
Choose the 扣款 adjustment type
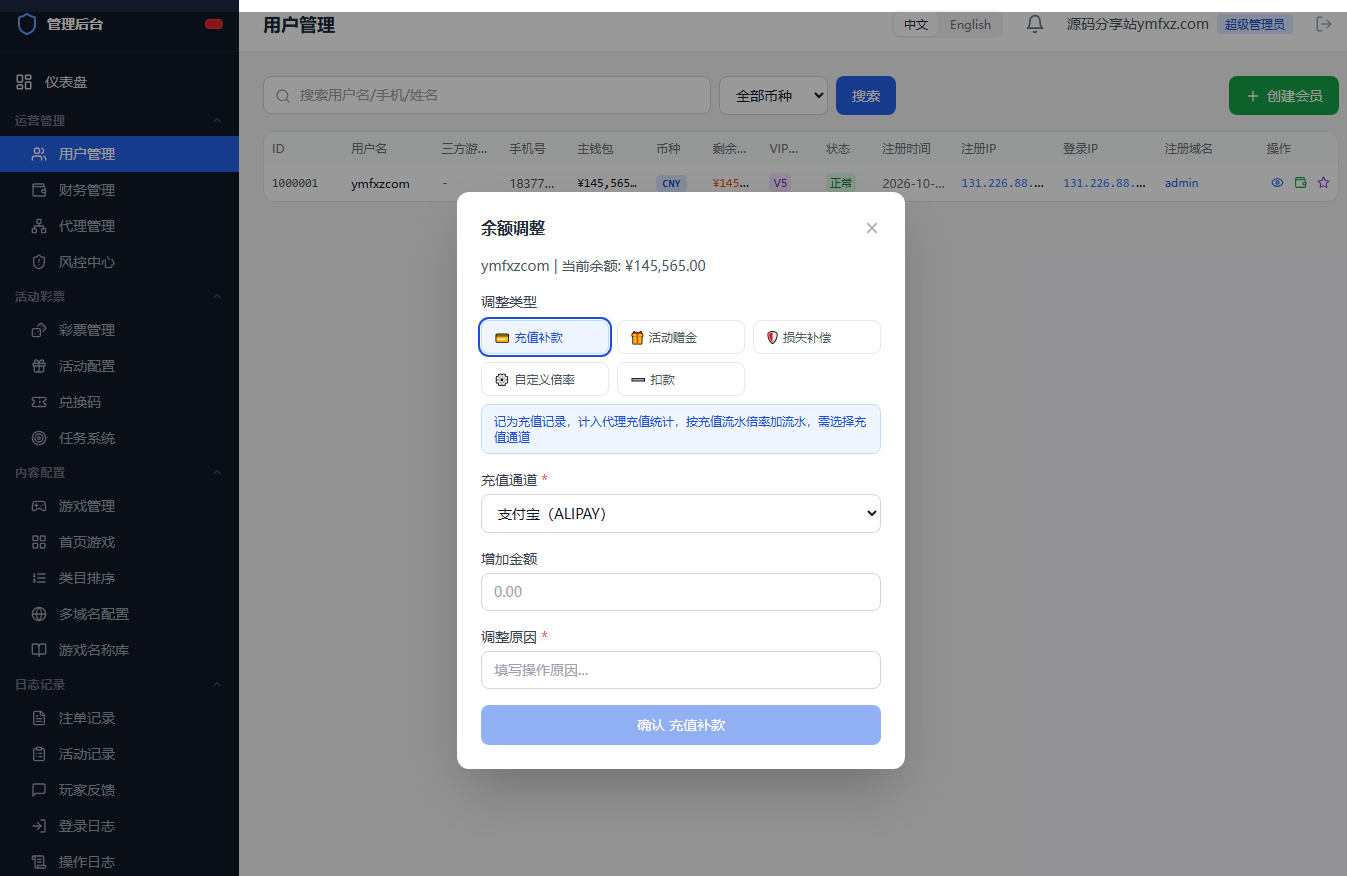pos(681,379)
